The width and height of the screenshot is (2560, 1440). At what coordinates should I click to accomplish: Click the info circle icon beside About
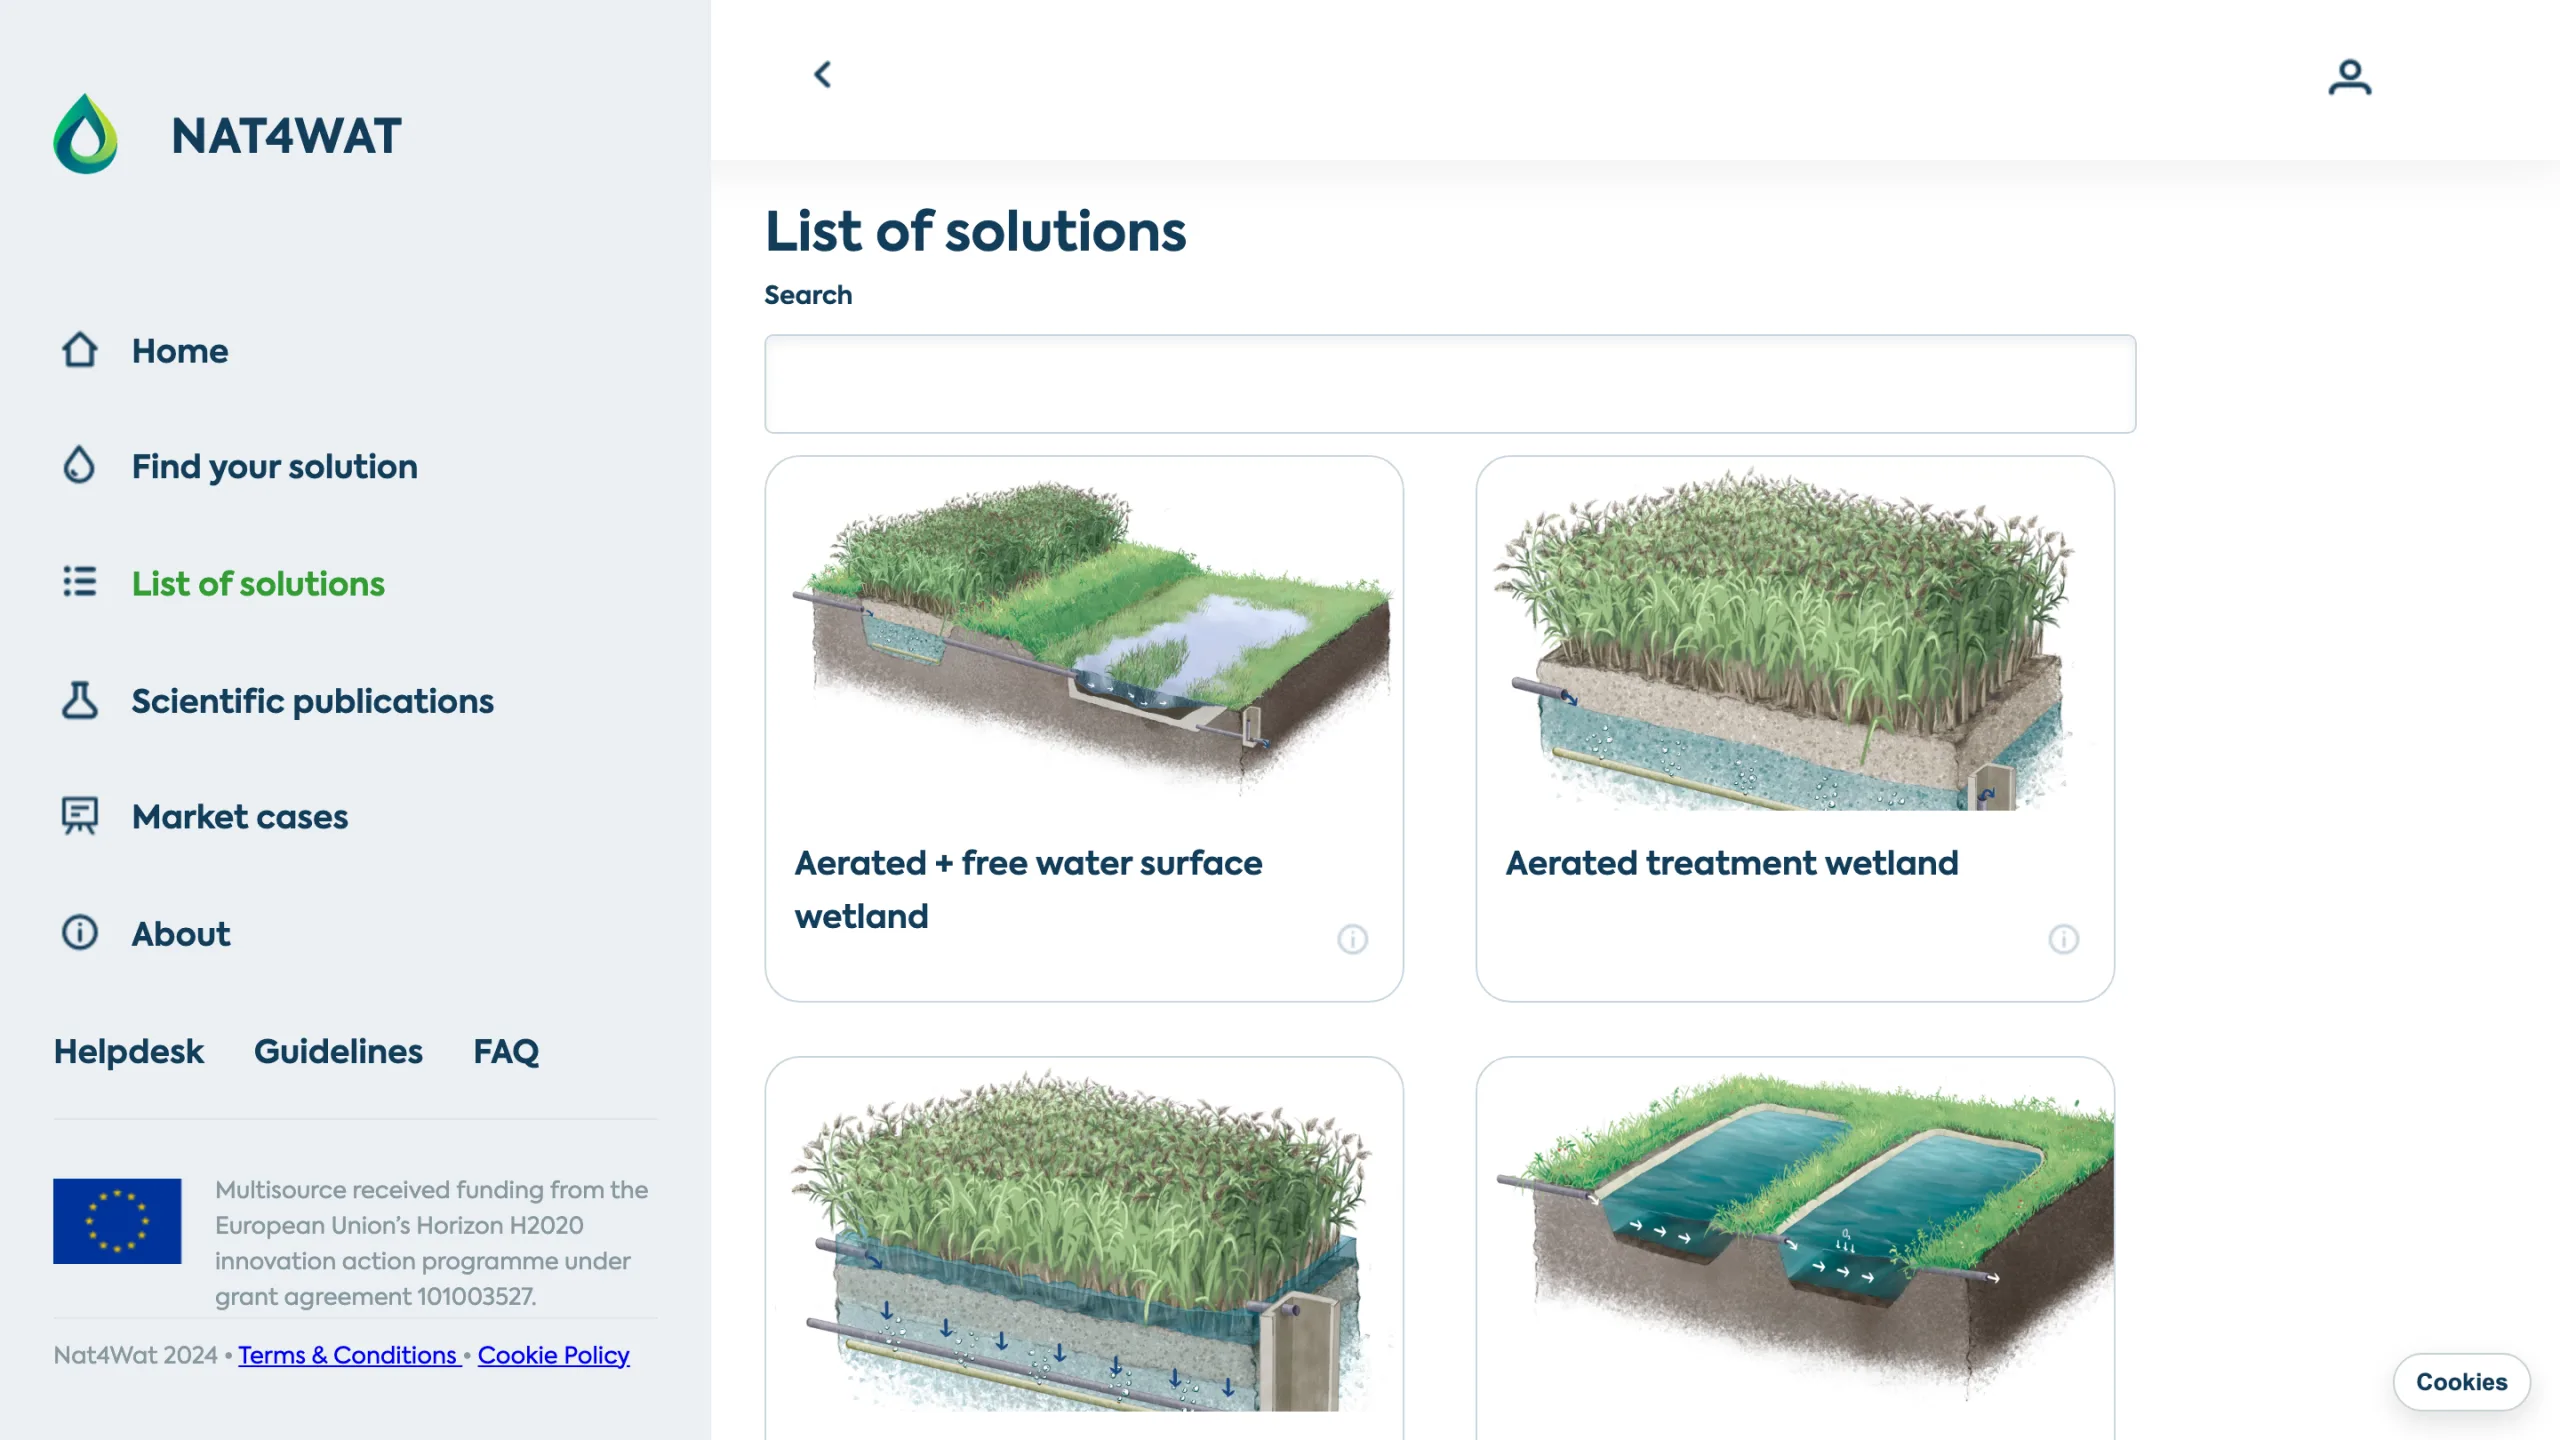pyautogui.click(x=80, y=932)
